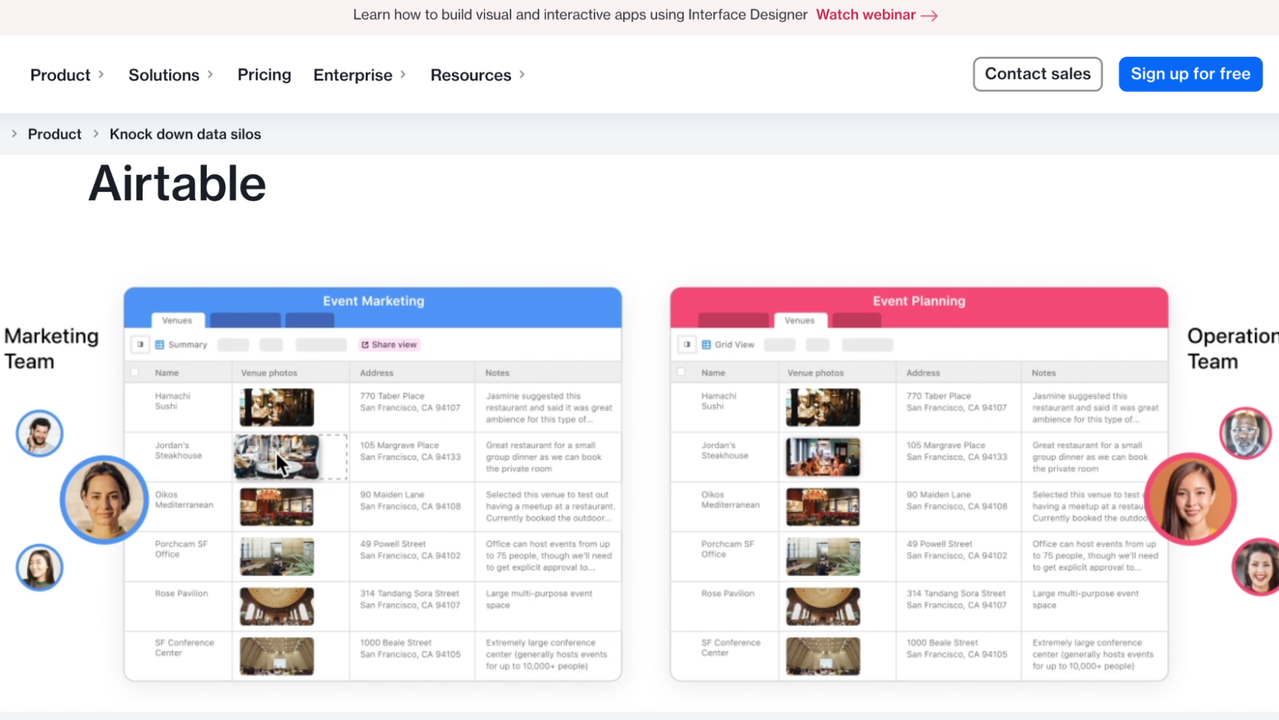Click the bearded man avatar under Marketing Team
The image size is (1279, 720).
click(x=40, y=434)
